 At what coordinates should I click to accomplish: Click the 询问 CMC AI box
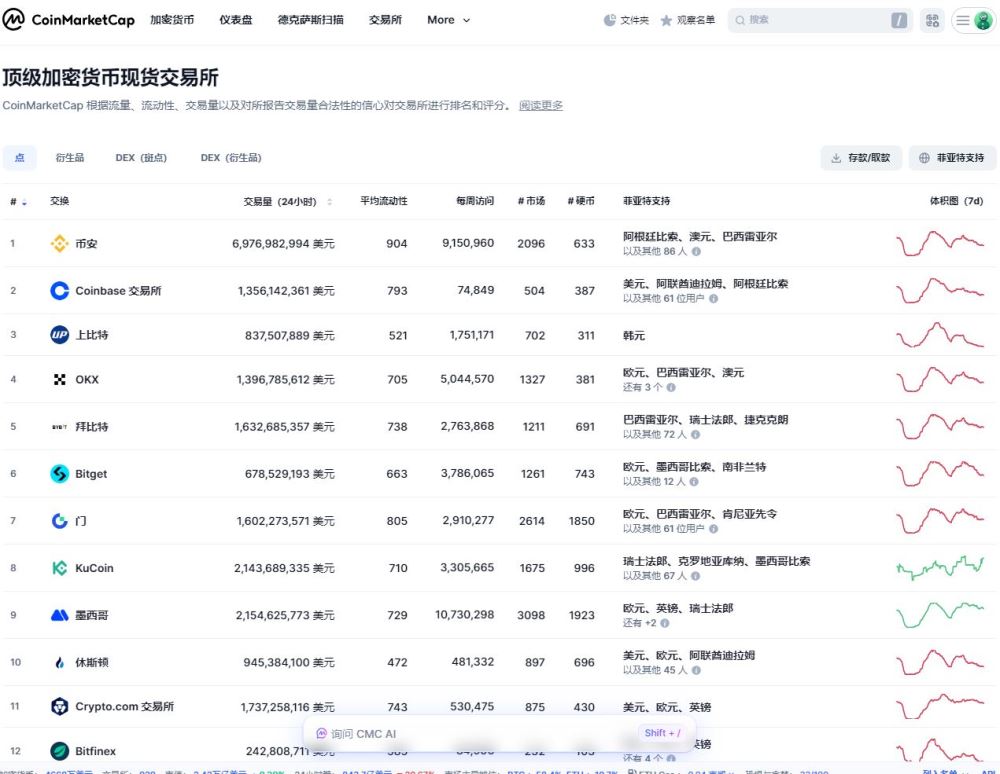499,734
